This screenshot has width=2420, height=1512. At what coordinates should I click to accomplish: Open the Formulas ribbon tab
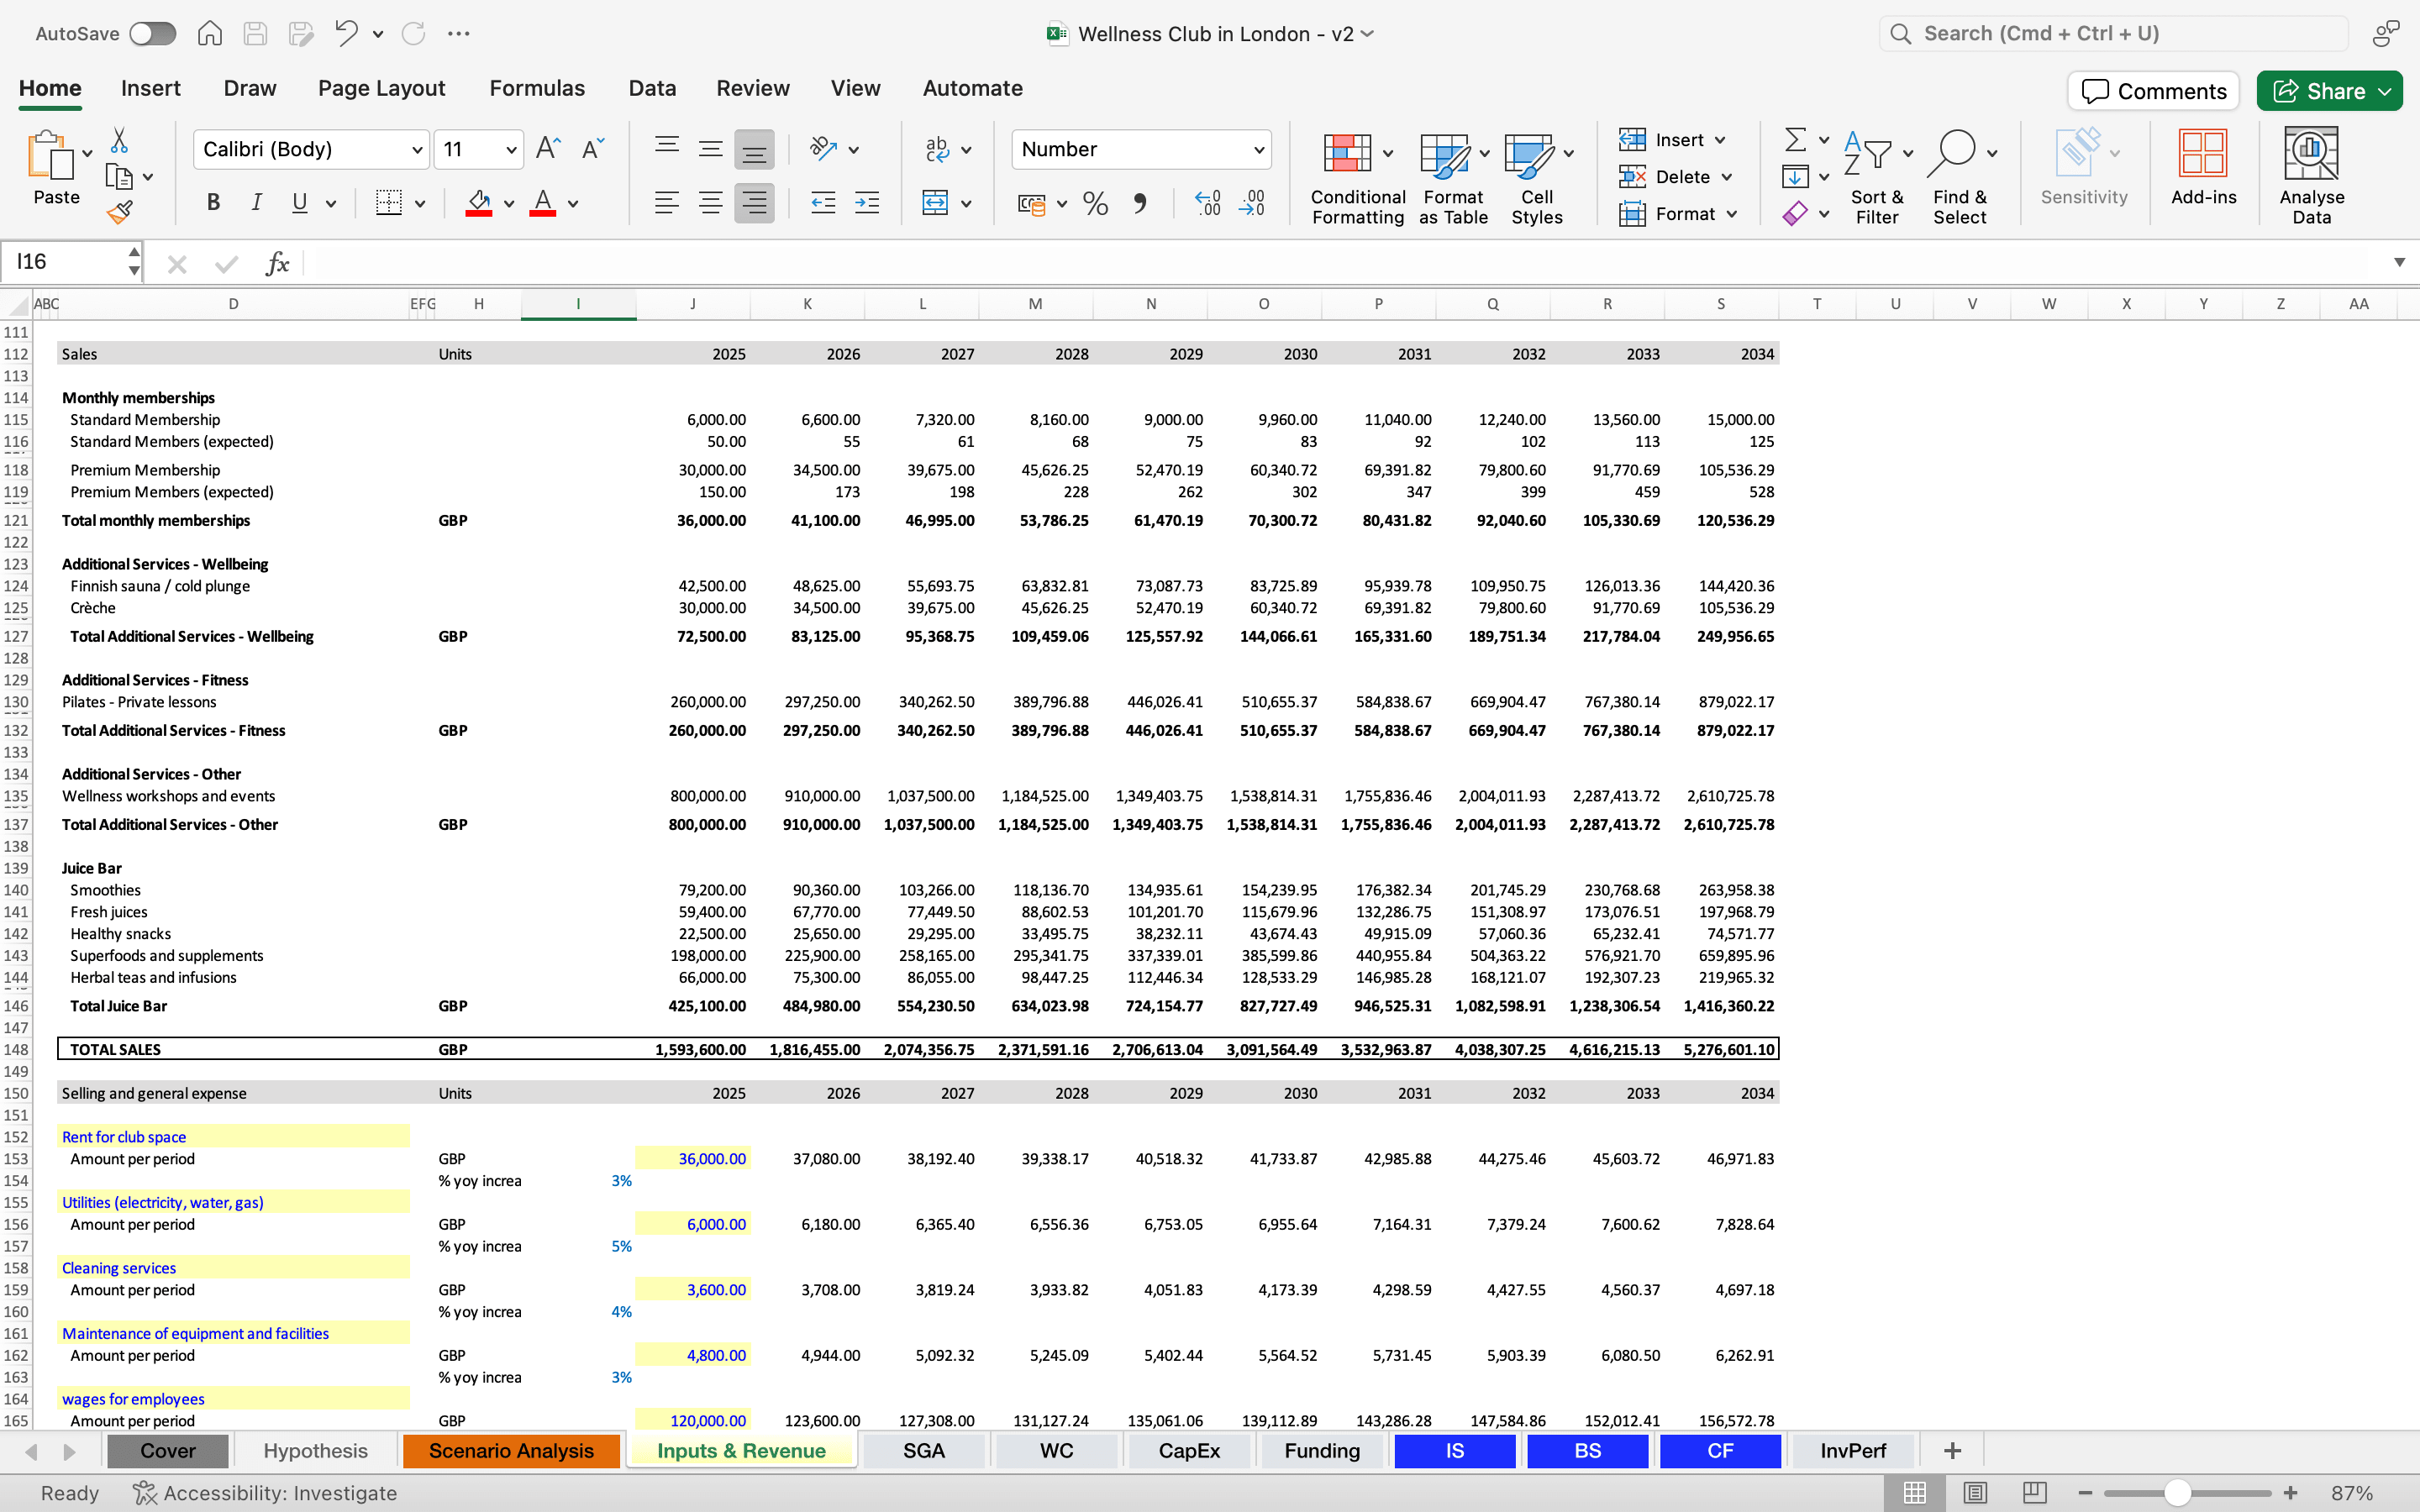point(537,88)
